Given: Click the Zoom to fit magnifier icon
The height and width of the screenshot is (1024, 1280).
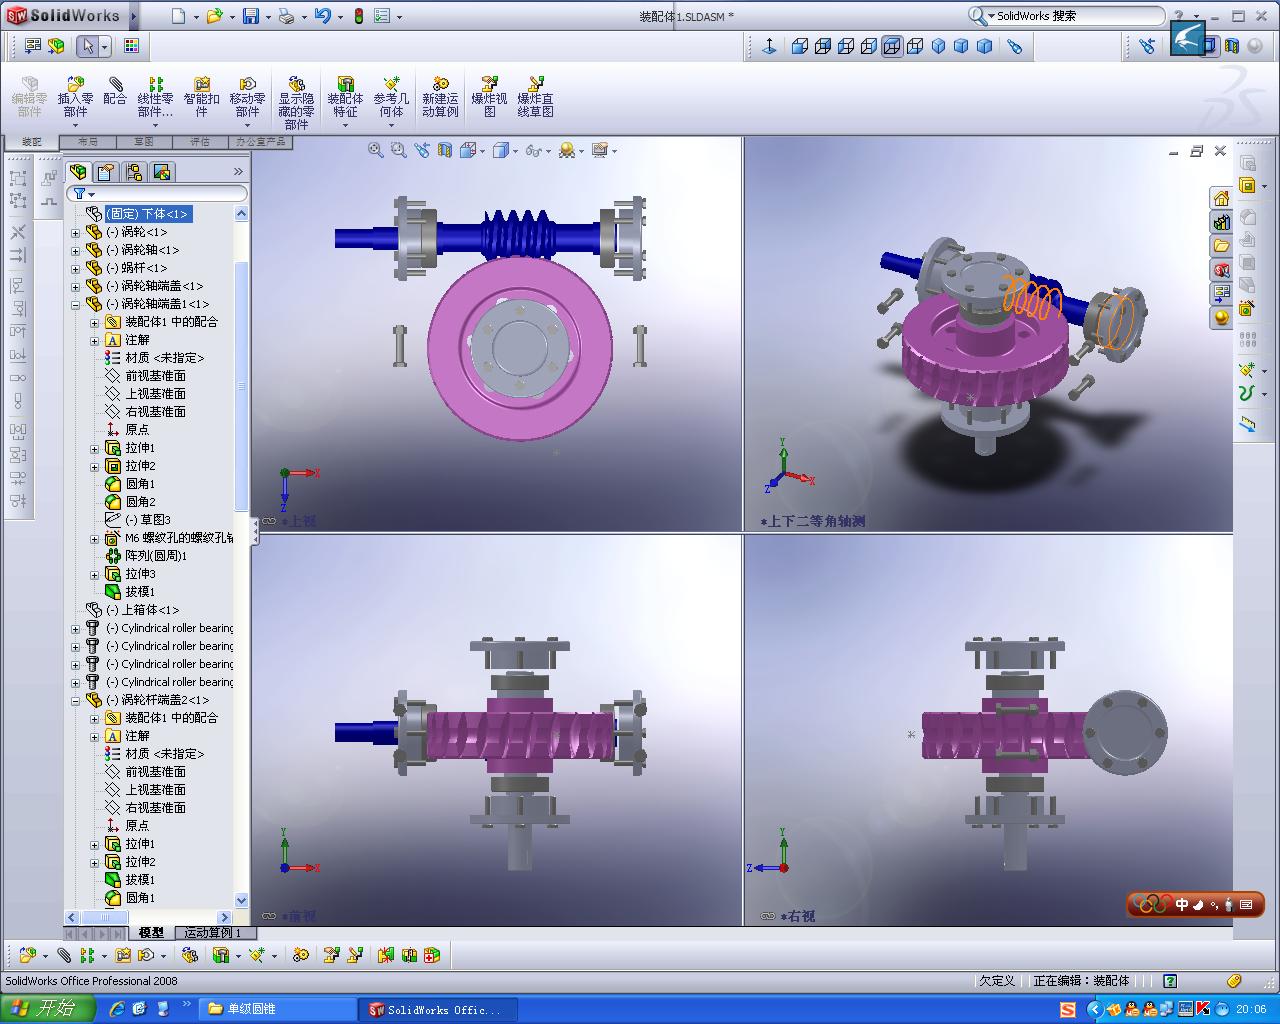Looking at the screenshot, I should 375,150.
